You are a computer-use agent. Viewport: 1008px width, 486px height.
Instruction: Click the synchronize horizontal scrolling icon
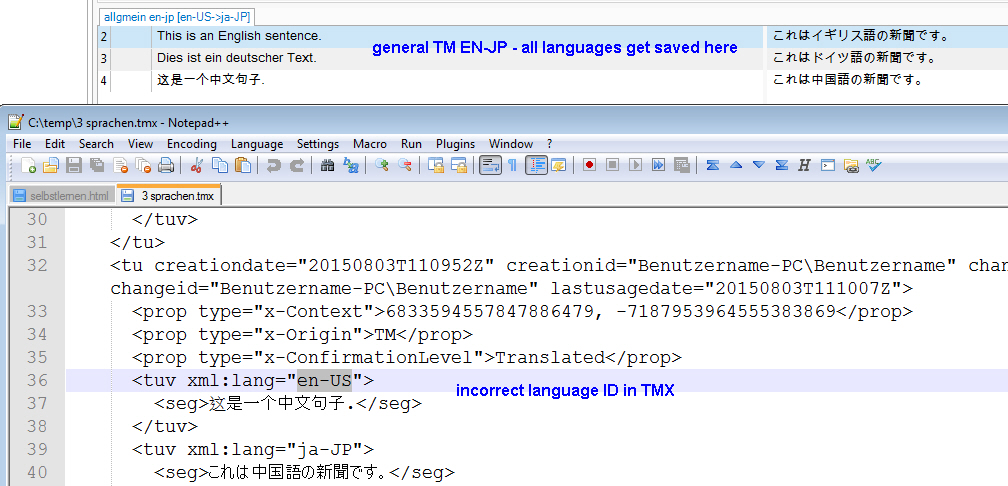[458, 166]
